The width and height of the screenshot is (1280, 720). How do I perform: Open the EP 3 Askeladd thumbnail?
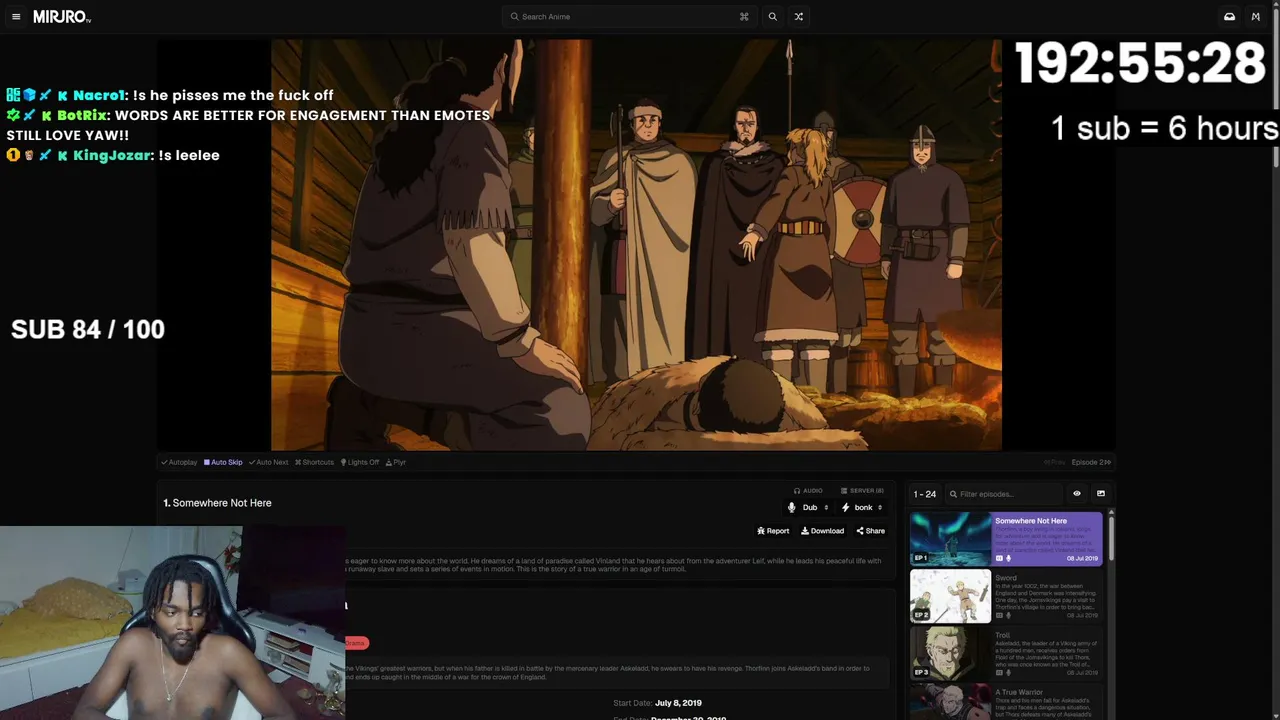pyautogui.click(x=950, y=653)
